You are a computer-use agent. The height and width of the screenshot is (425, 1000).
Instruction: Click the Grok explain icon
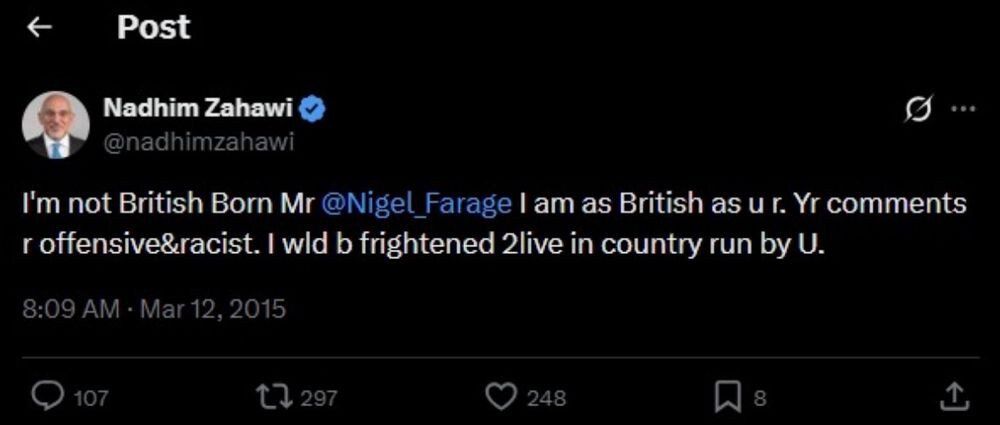click(915, 111)
